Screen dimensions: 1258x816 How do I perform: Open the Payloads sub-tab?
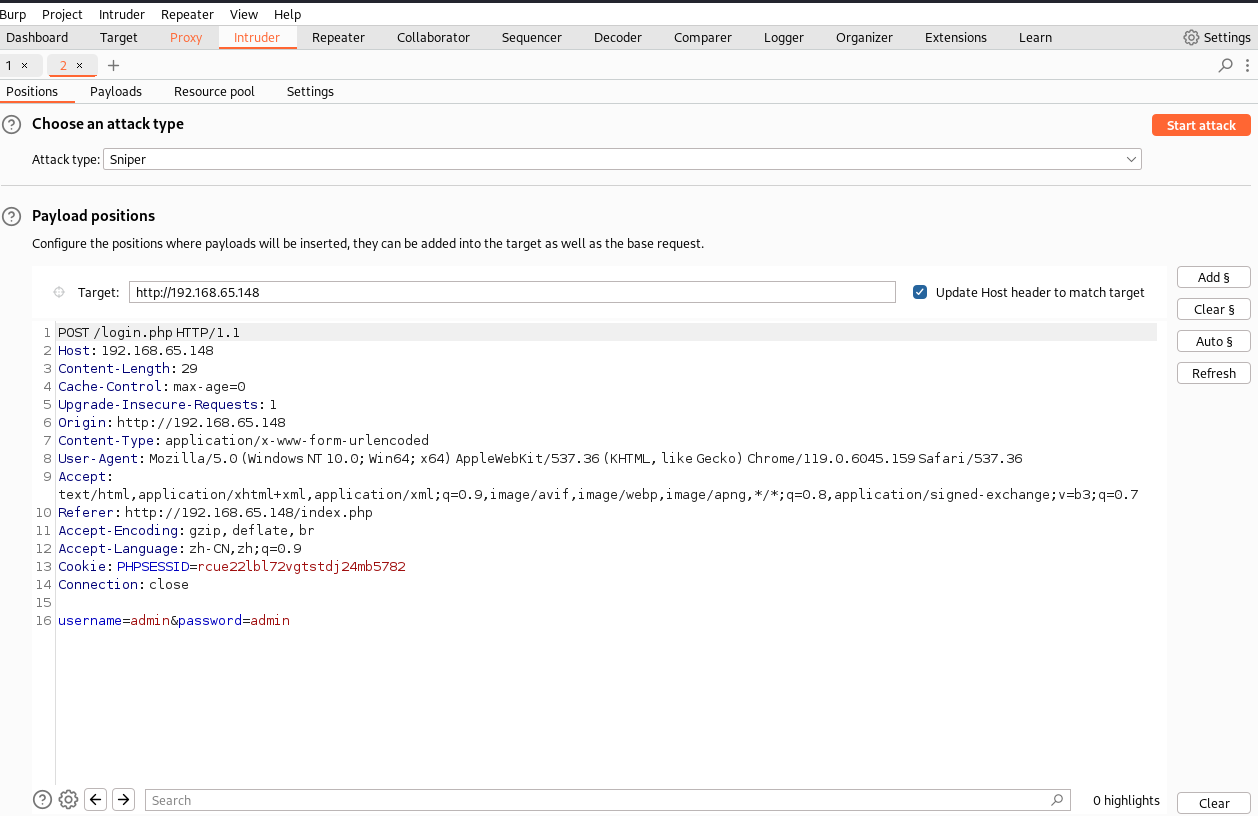click(116, 91)
